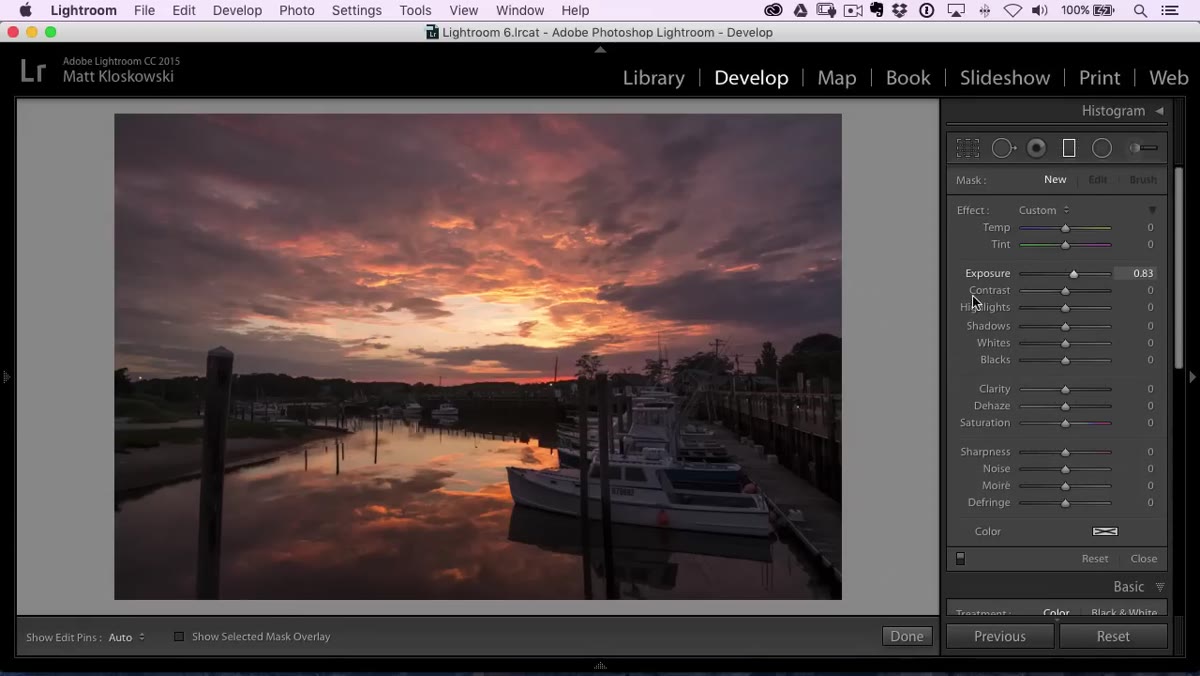
Task: Enable Show Selected Mask Overlay checkbox
Action: click(179, 636)
